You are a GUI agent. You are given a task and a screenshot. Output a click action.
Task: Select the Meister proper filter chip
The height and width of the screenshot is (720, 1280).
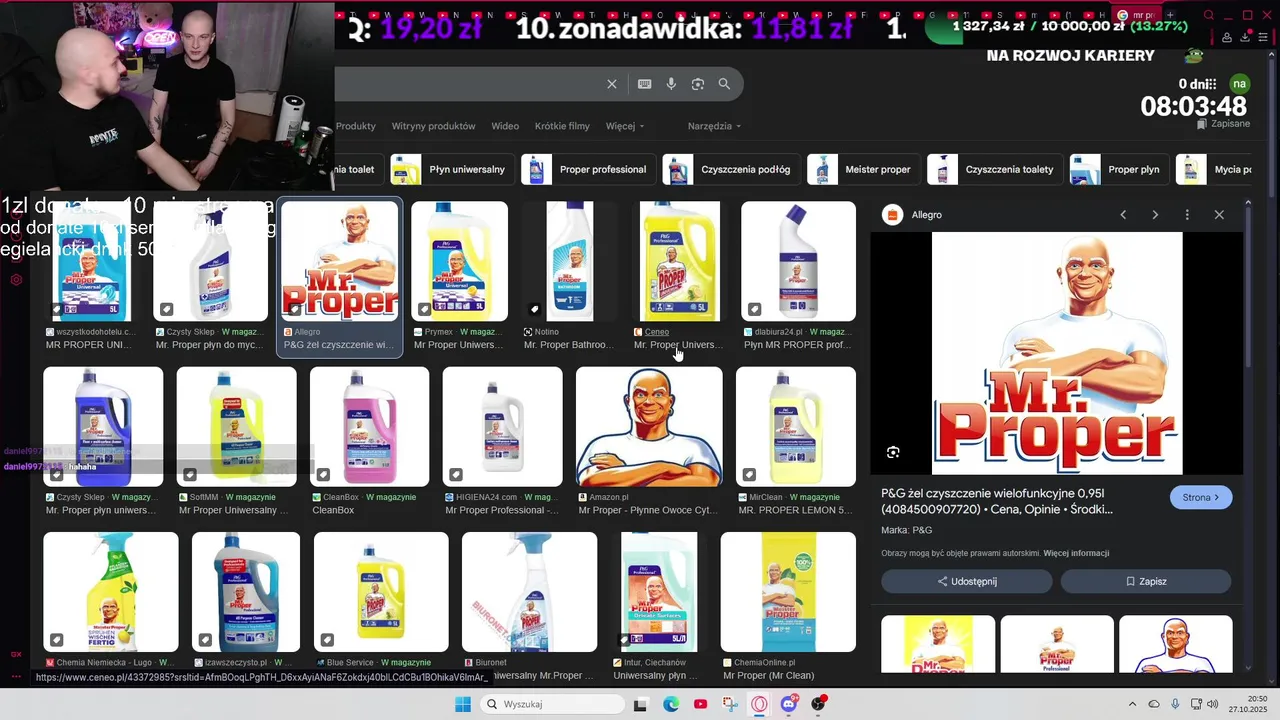click(x=863, y=169)
